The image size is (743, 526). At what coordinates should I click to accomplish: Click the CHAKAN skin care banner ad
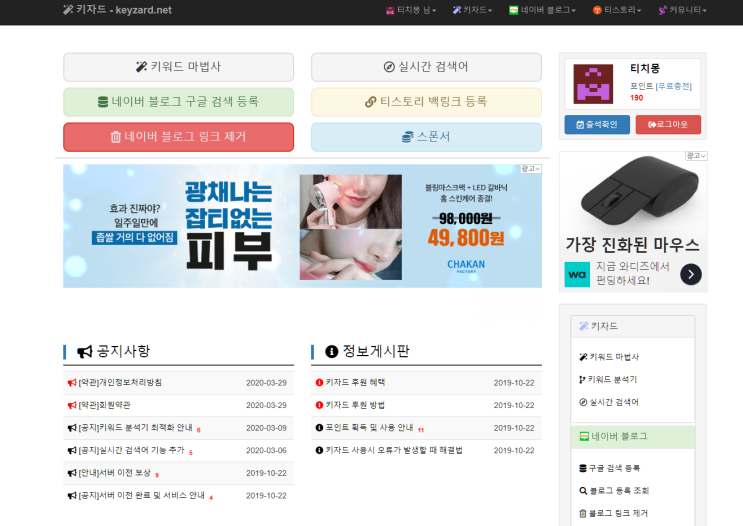pyautogui.click(x=302, y=226)
